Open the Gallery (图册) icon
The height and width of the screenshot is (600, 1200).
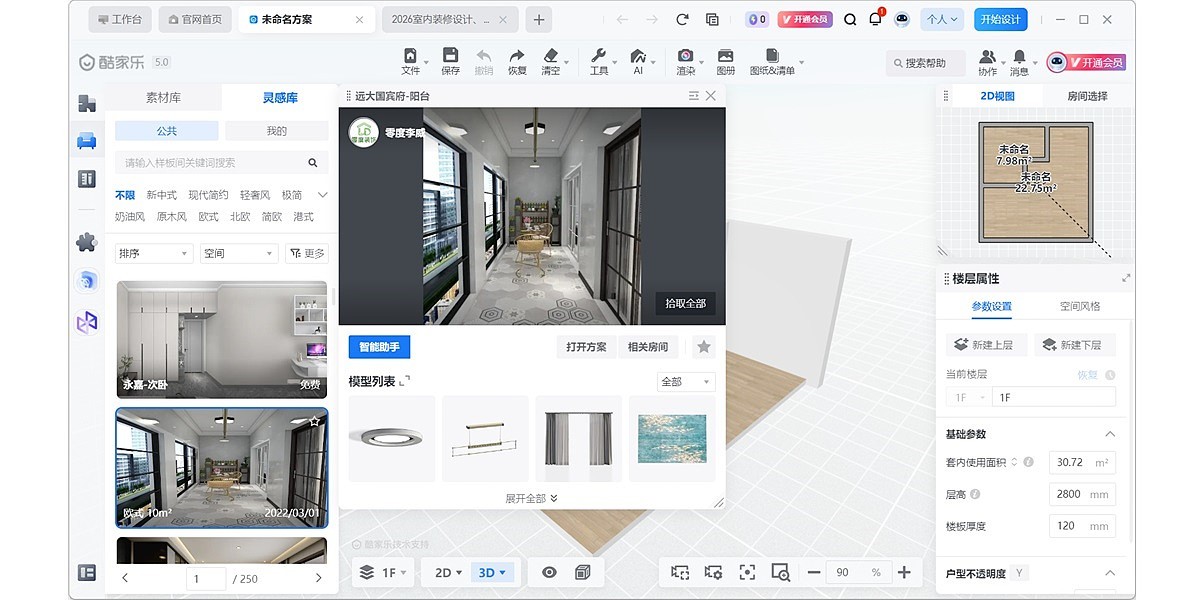[x=726, y=61]
